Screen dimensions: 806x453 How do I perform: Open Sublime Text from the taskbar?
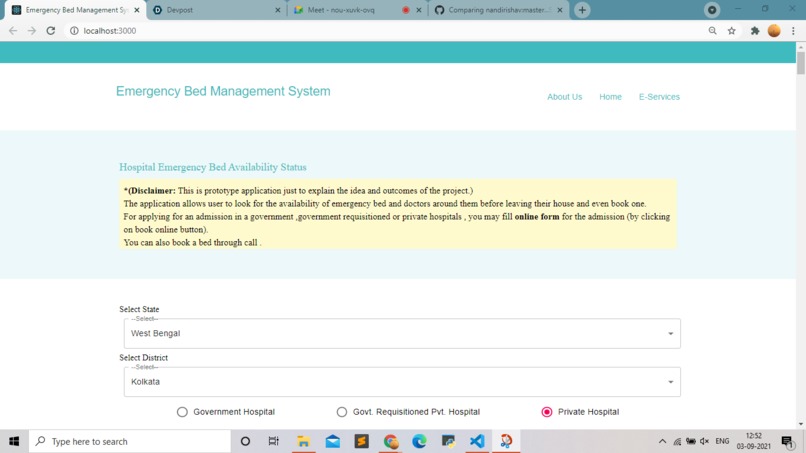click(361, 441)
